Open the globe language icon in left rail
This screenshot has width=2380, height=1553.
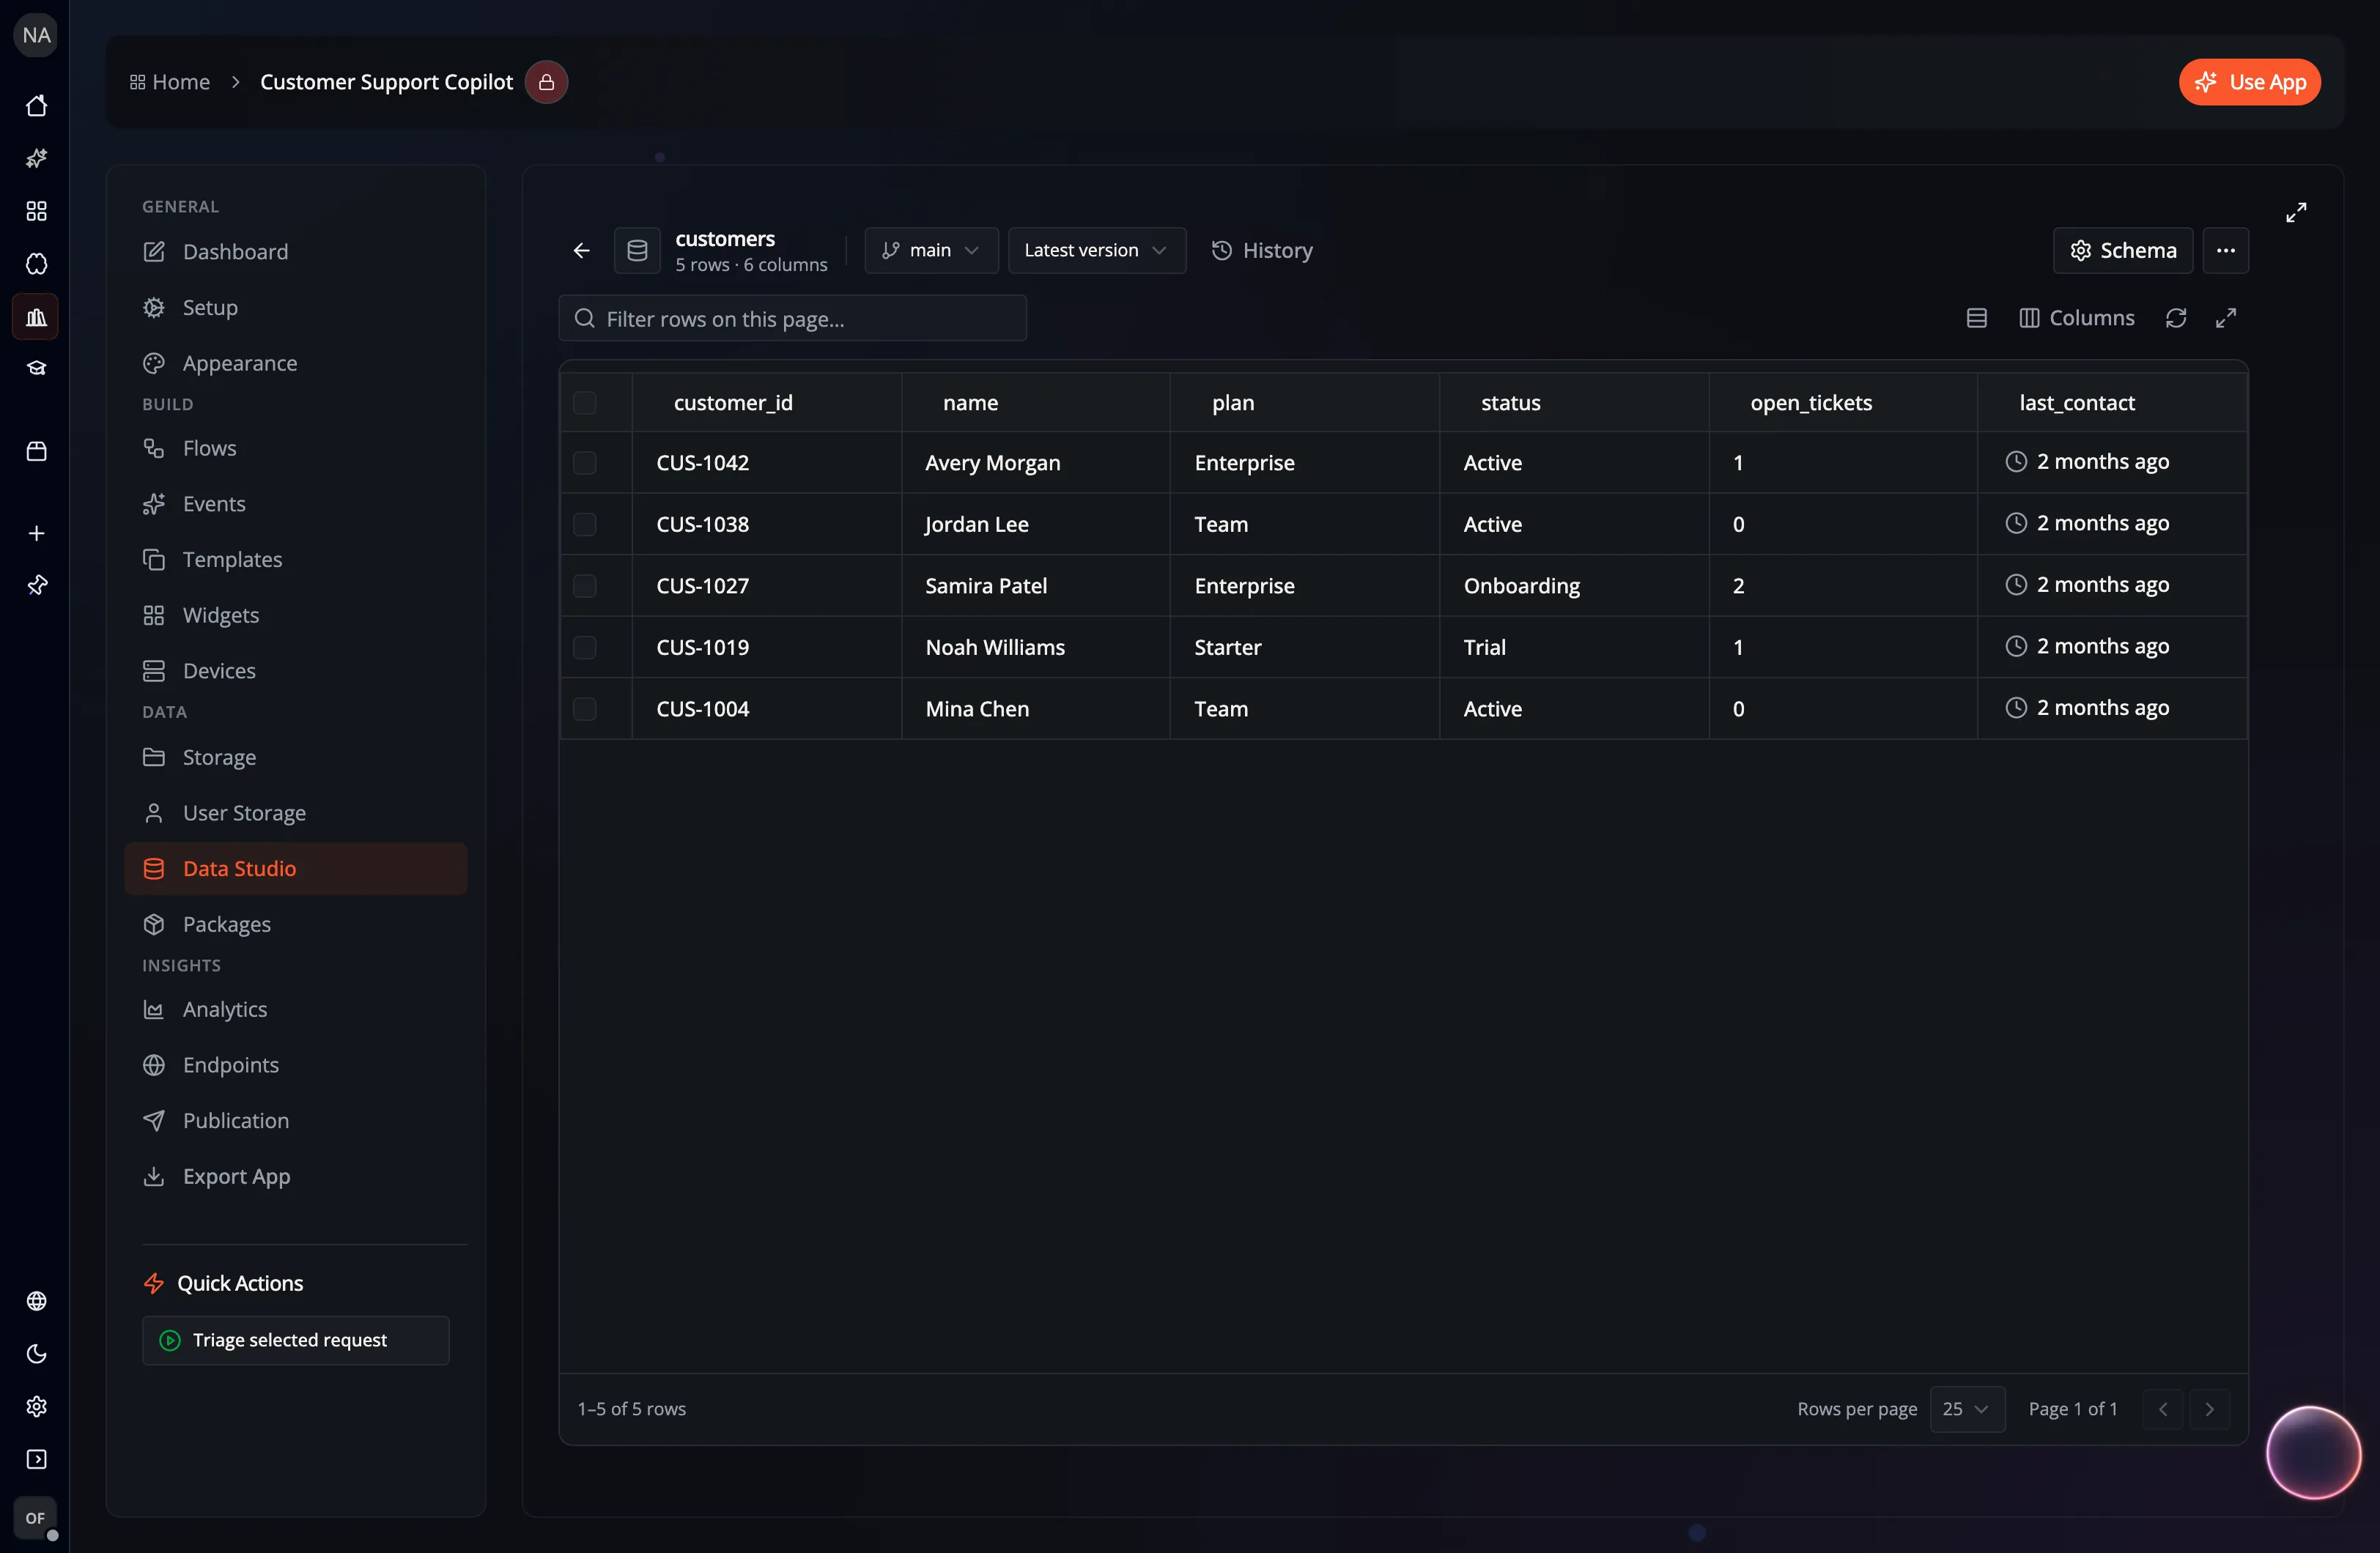(x=36, y=1300)
